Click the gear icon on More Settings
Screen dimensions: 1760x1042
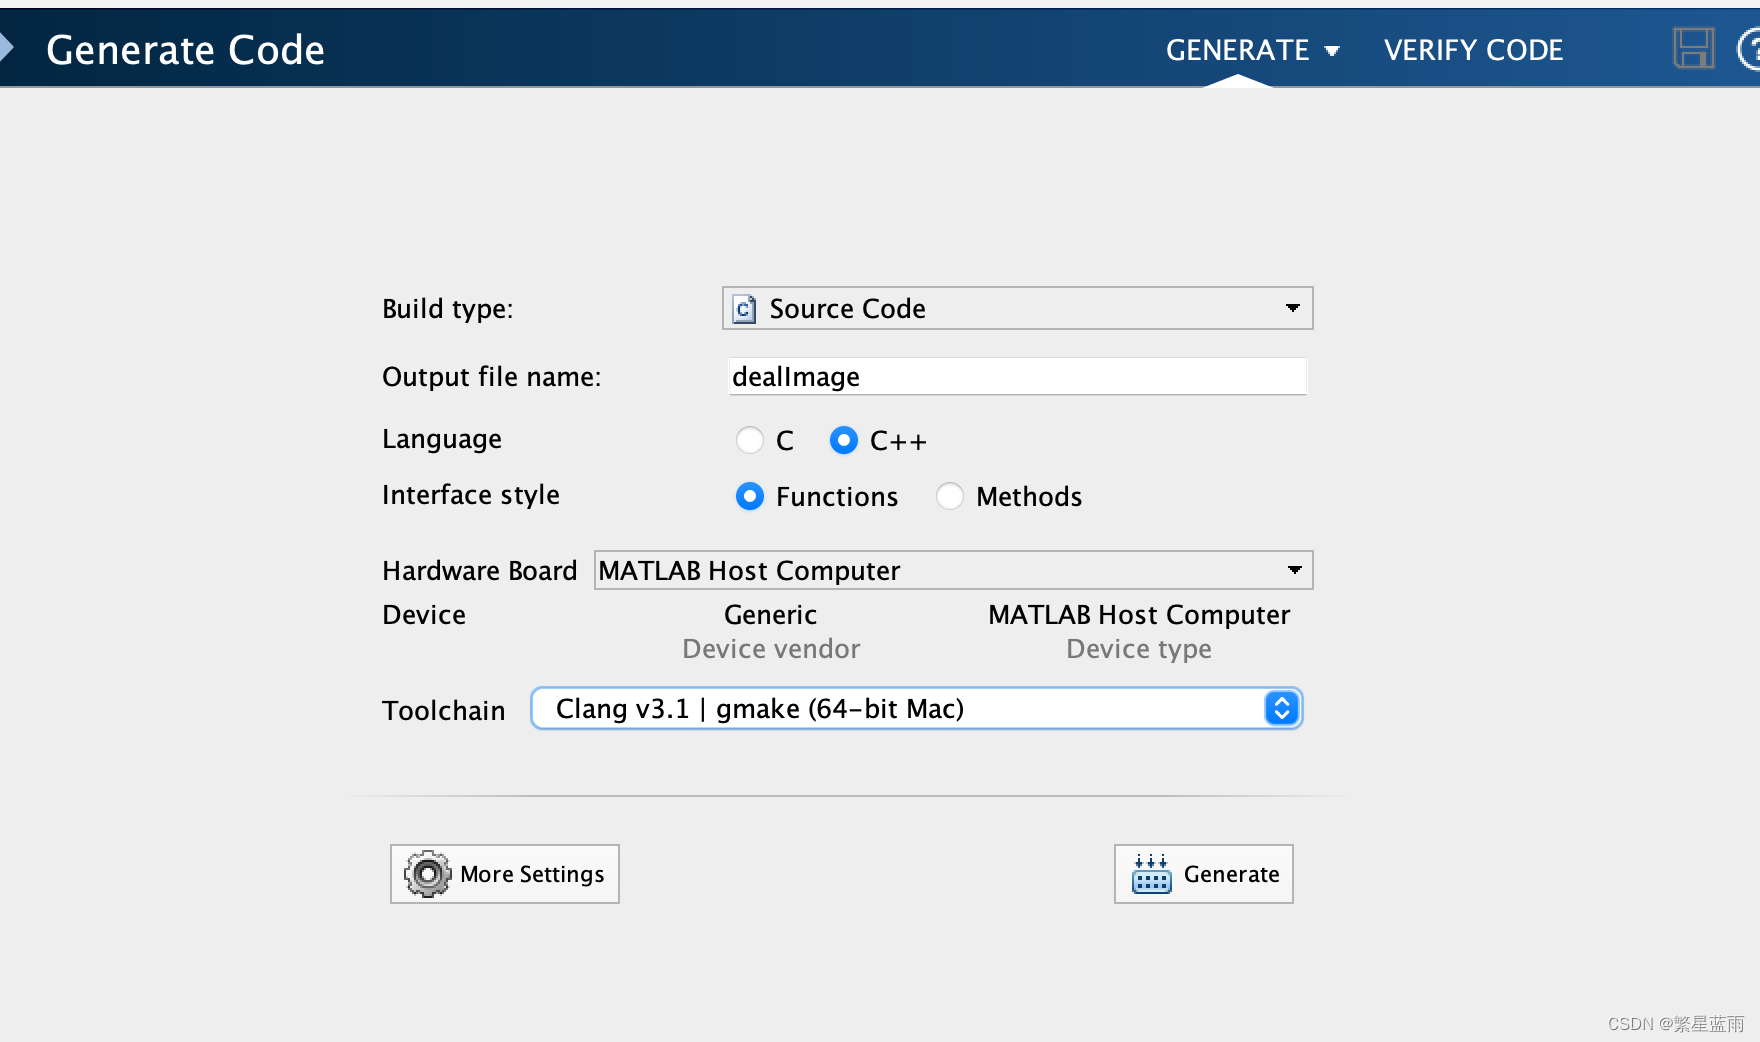[428, 874]
